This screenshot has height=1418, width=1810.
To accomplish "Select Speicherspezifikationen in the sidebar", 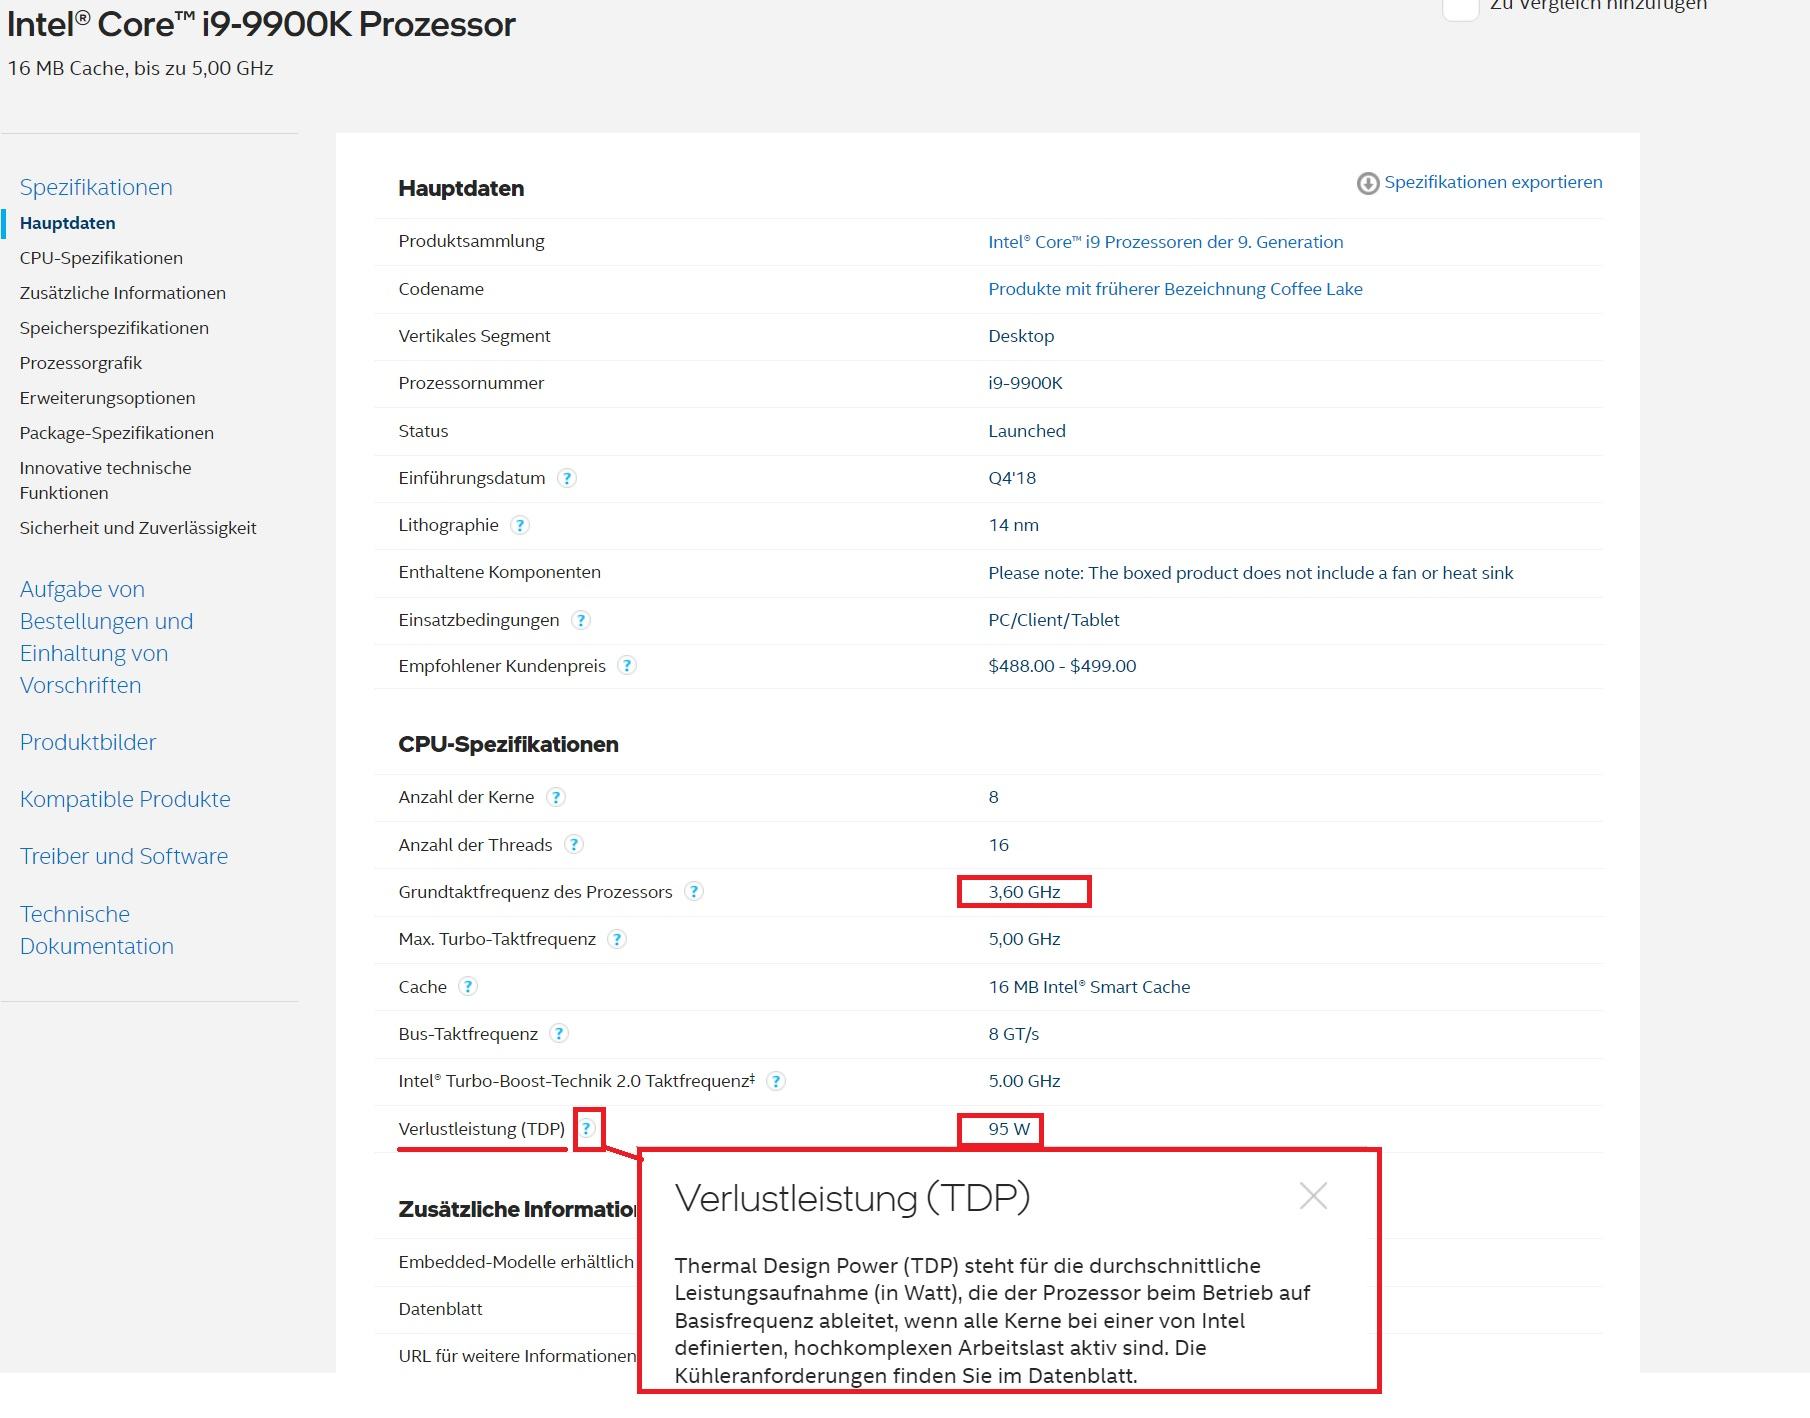I will coord(114,328).
